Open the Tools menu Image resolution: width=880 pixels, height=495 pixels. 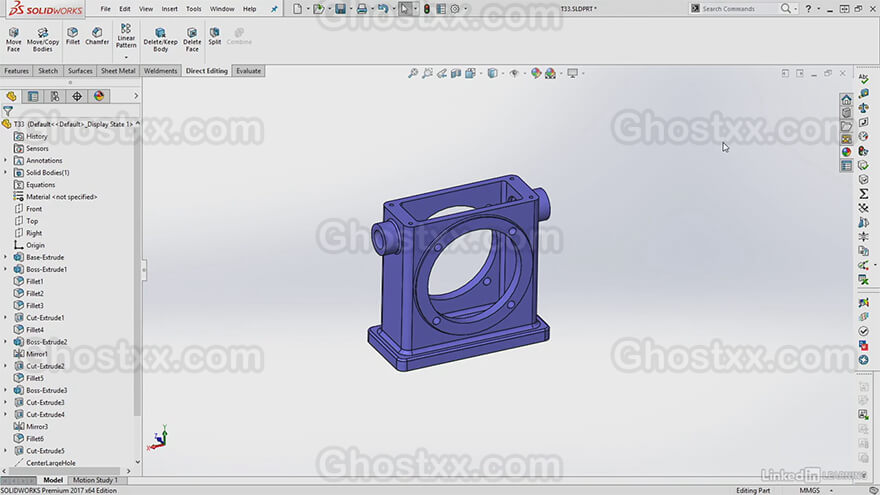(194, 9)
